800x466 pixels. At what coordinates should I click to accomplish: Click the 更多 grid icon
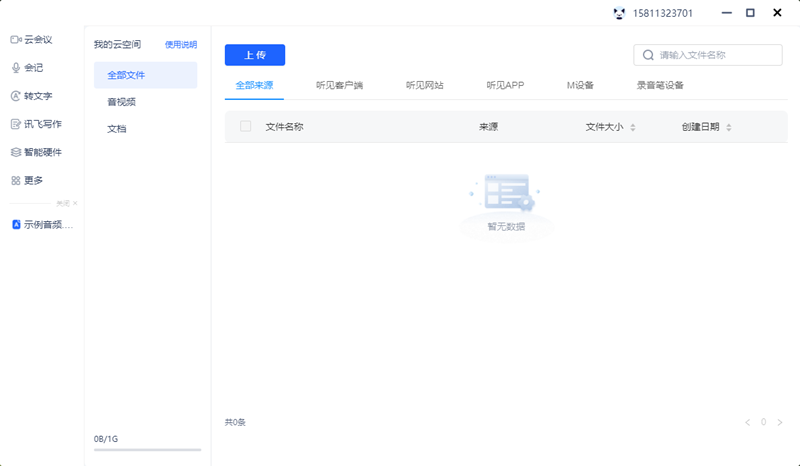coord(16,180)
